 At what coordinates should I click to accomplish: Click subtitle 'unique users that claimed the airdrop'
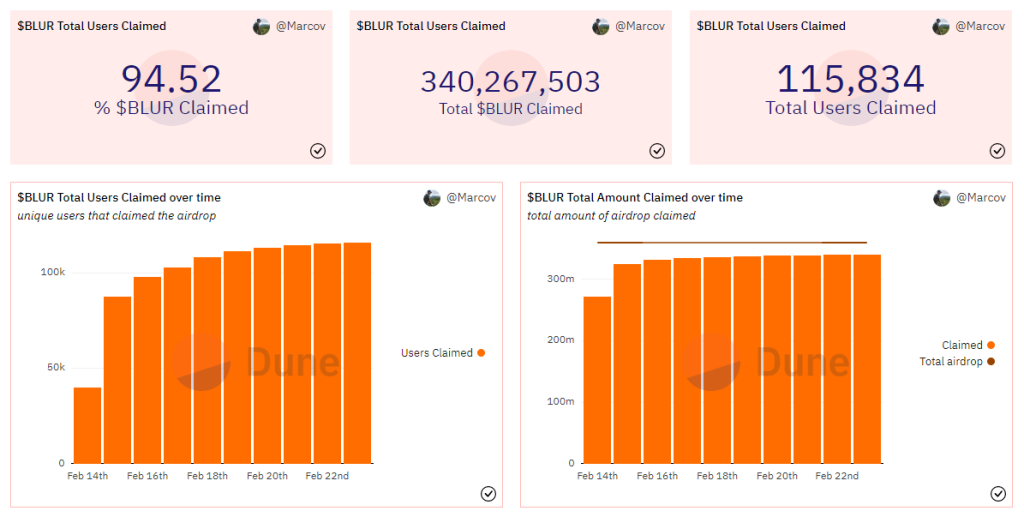pos(116,215)
